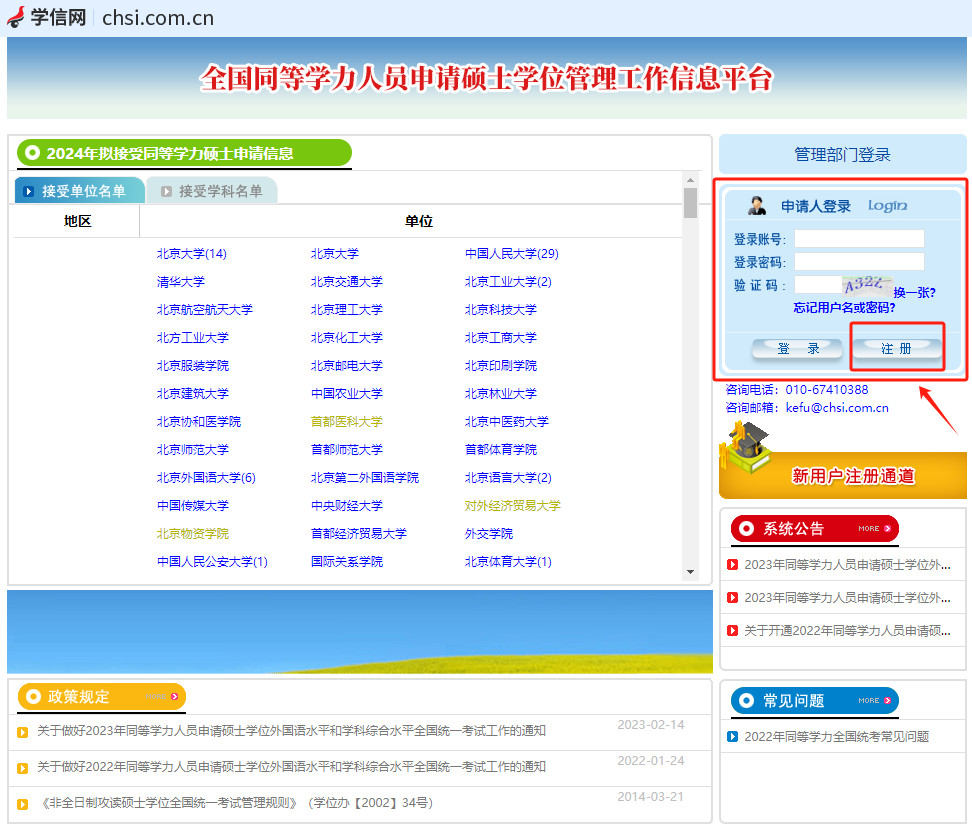Open MORE in 政策规定 section

(161, 696)
